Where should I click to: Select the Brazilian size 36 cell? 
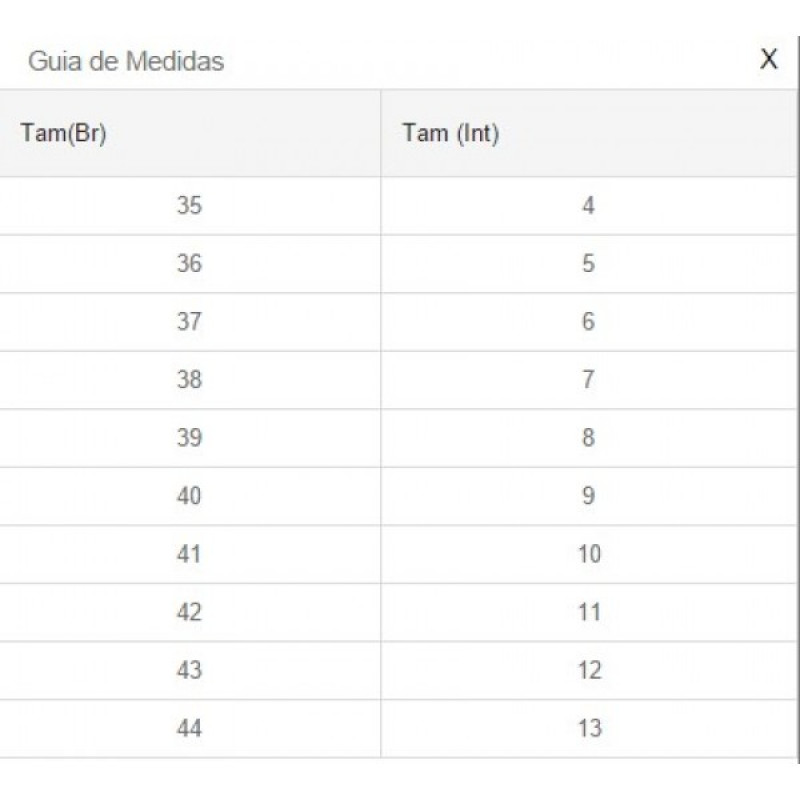click(189, 264)
